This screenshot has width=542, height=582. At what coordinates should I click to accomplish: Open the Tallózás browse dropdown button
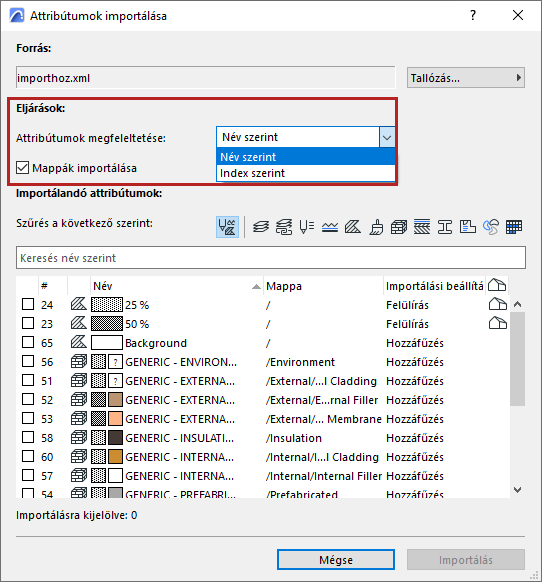coord(466,78)
